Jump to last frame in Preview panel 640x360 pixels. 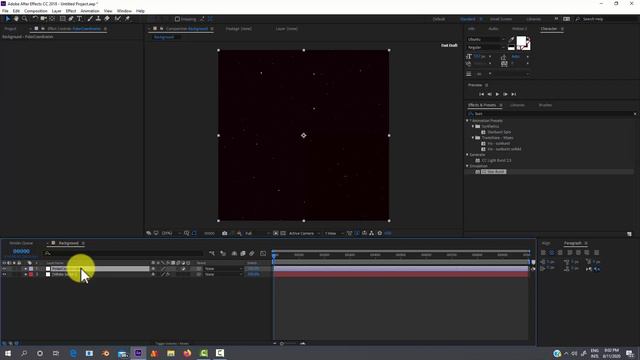(514, 94)
